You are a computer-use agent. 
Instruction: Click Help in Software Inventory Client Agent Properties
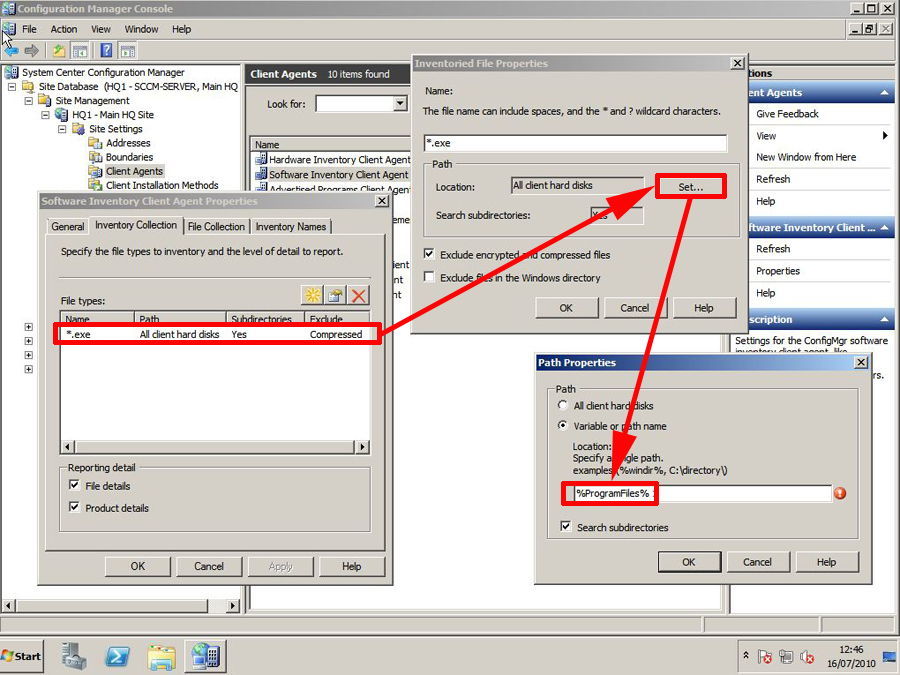tap(351, 567)
